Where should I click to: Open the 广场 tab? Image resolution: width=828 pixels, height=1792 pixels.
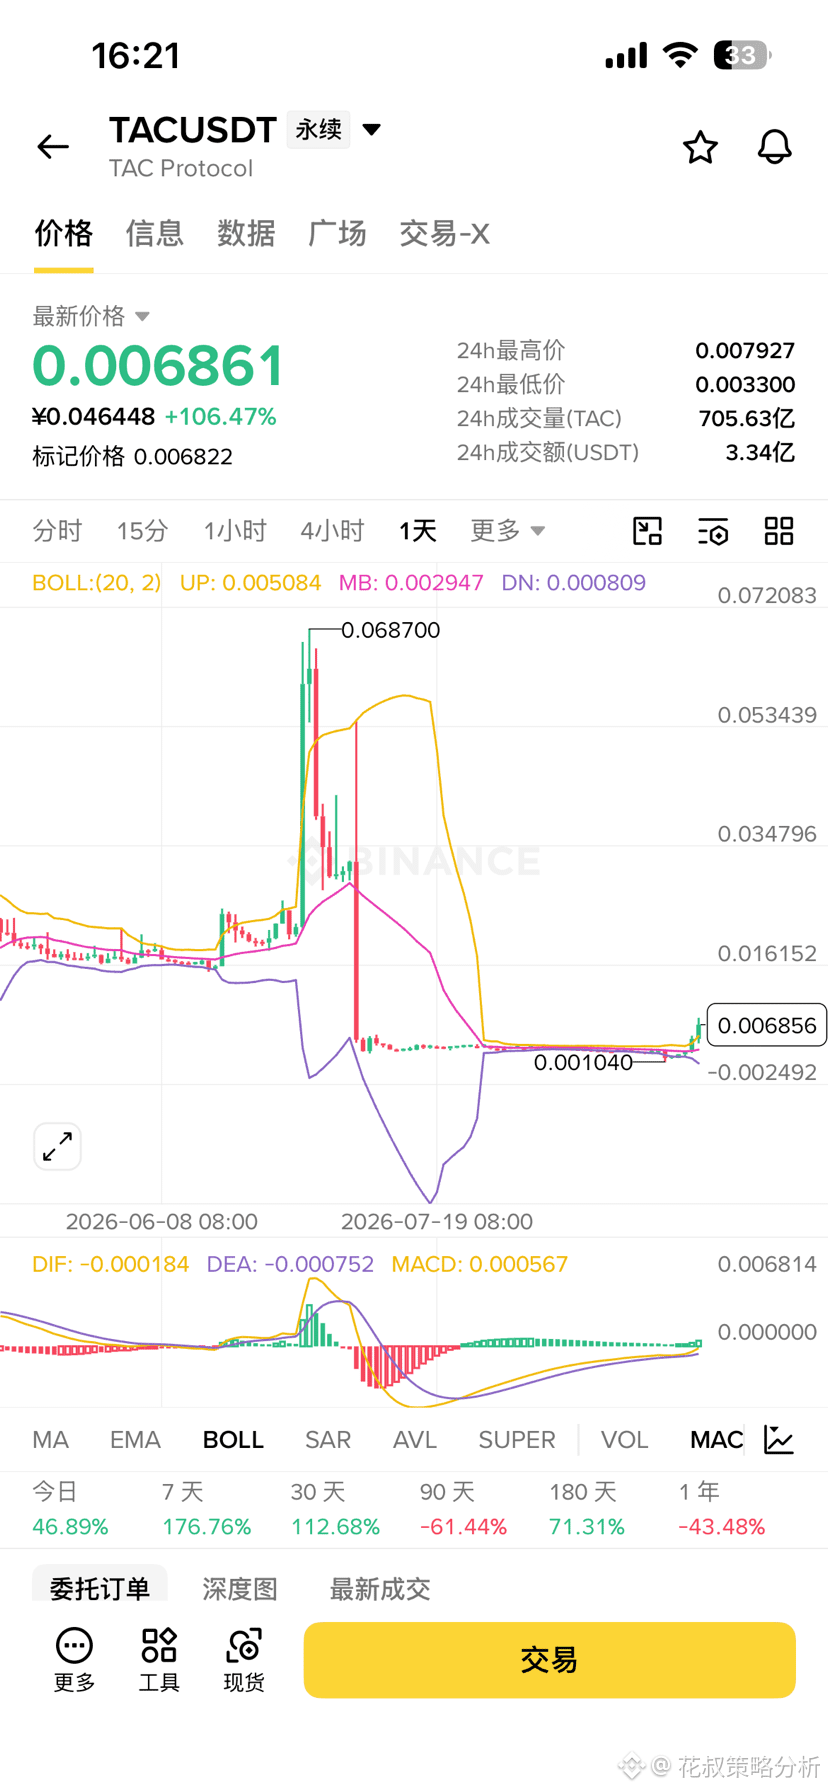tap(337, 233)
